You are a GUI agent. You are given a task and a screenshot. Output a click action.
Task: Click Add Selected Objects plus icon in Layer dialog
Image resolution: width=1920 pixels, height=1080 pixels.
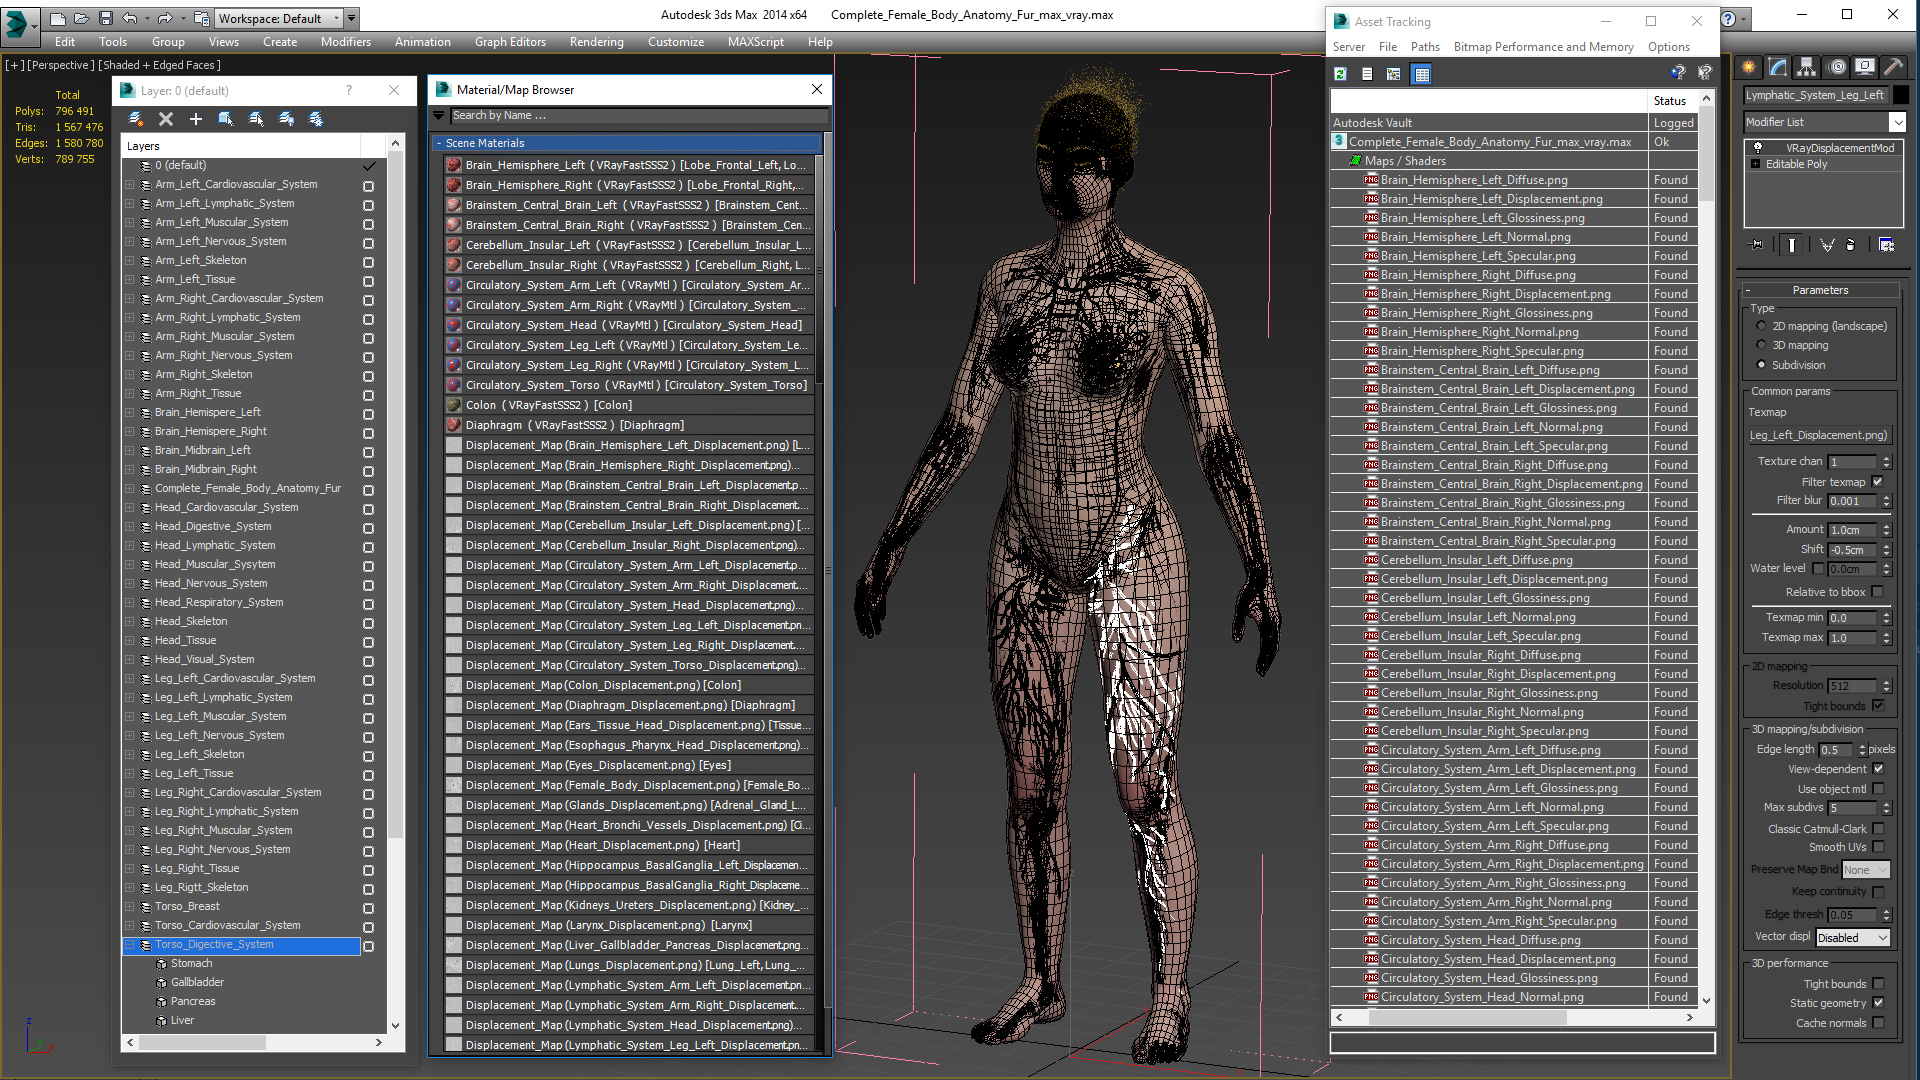pyautogui.click(x=196, y=119)
